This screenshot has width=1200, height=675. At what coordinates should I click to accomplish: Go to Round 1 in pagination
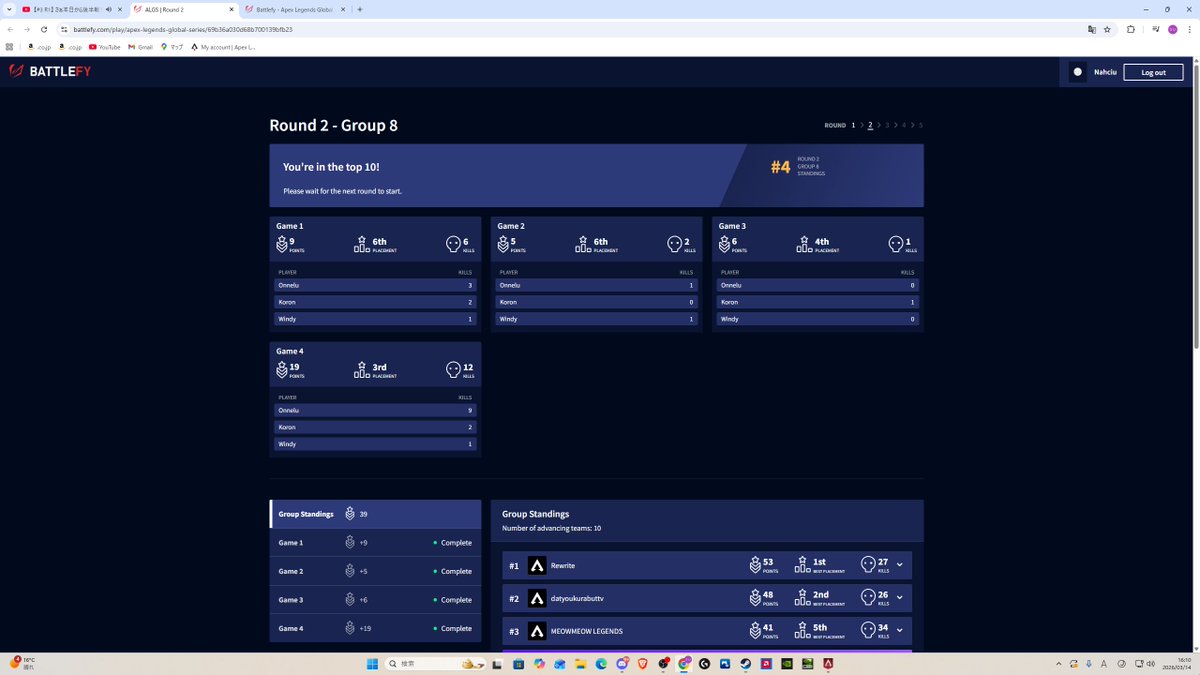pyautogui.click(x=853, y=125)
